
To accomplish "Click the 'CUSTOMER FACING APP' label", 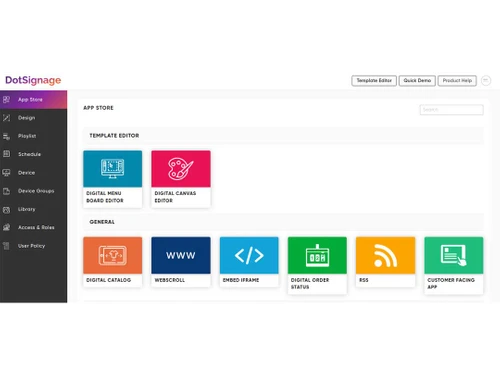I will pos(451,283).
